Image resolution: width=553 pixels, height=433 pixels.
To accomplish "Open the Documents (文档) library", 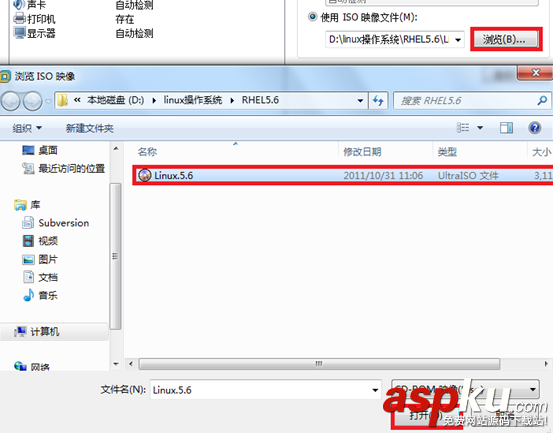I will pos(40,277).
